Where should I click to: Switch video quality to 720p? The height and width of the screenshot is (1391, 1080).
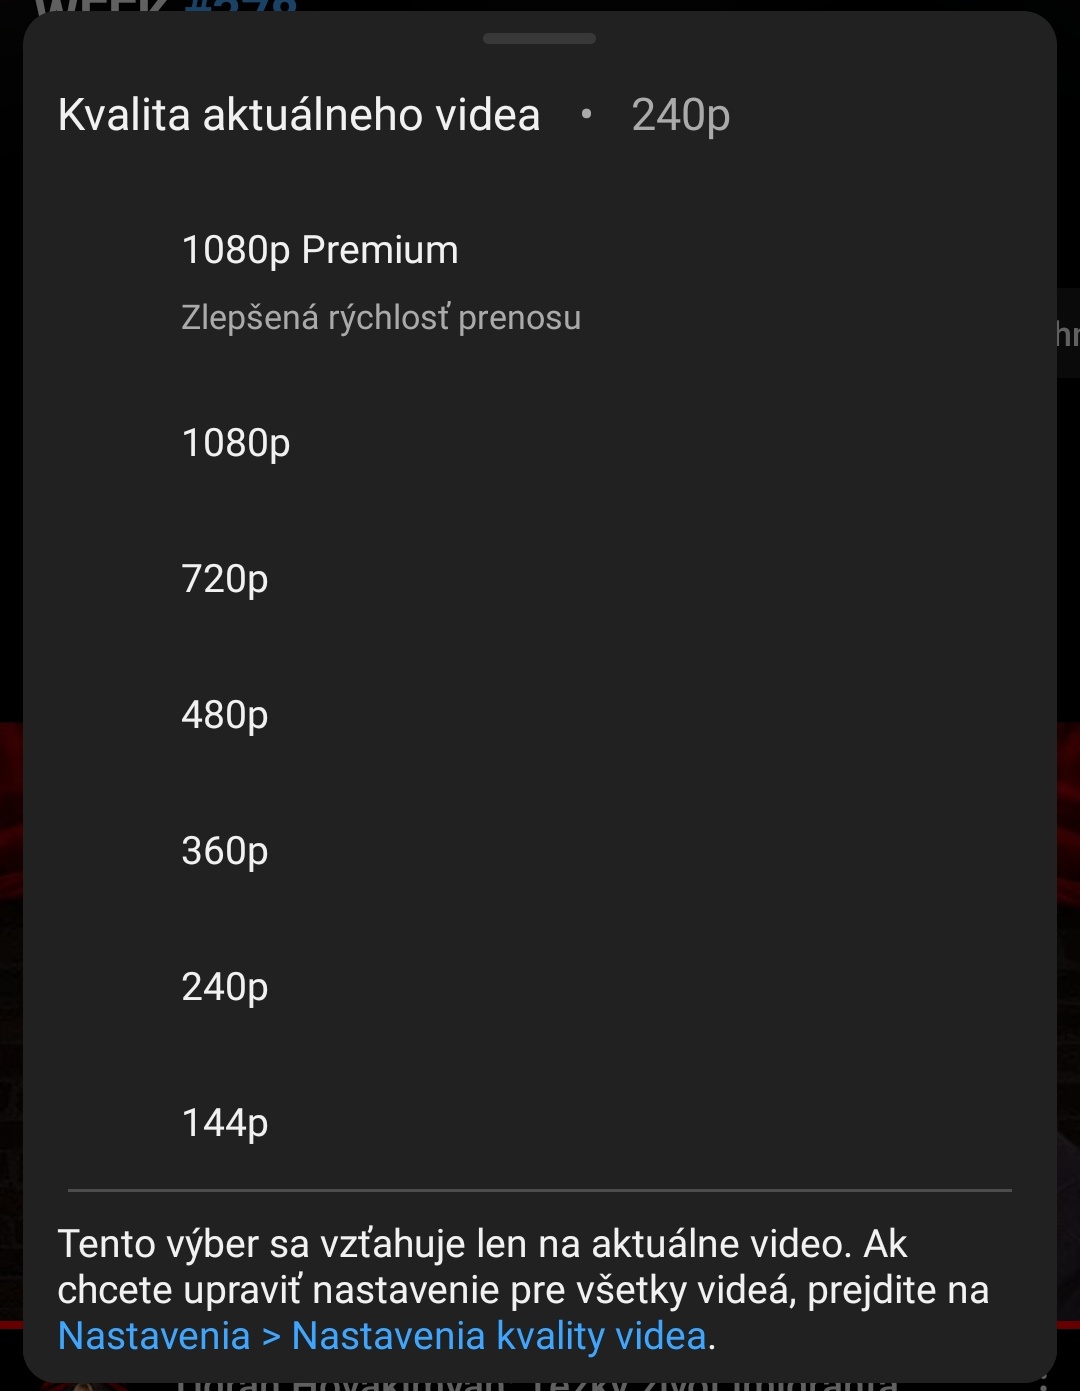(225, 579)
